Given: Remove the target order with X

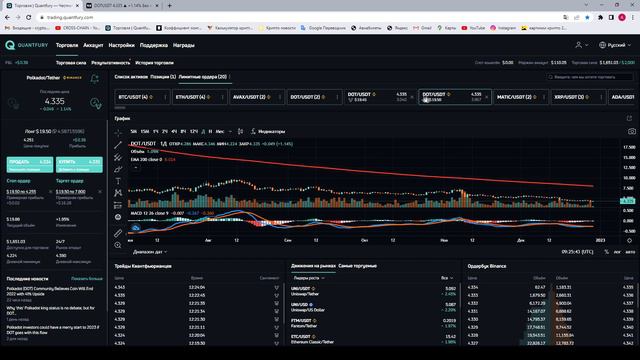Looking at the screenshot, I should click(100, 191).
